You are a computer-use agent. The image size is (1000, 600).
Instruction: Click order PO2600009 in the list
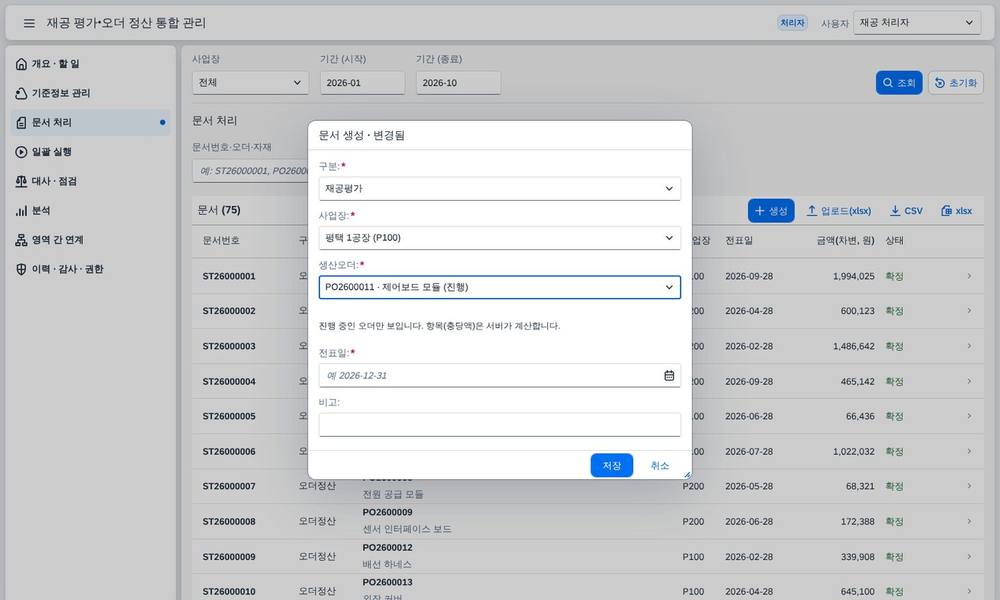tap(387, 512)
